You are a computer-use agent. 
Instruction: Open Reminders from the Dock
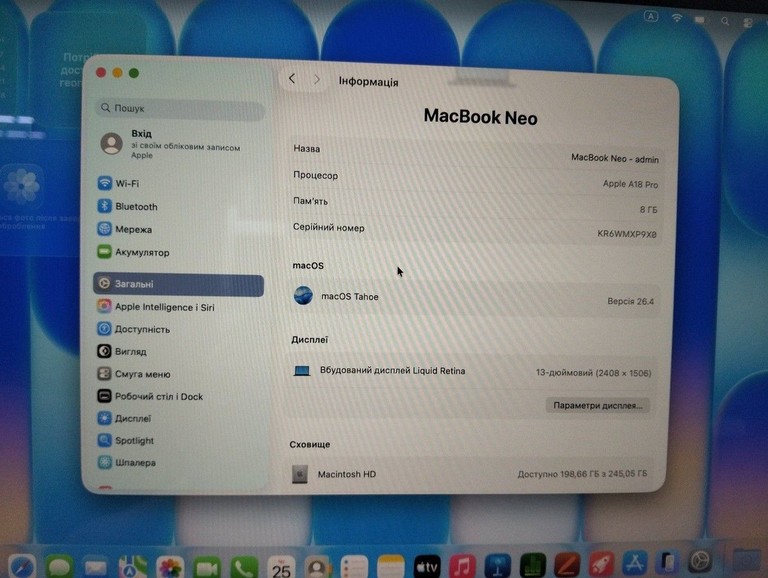tap(354, 568)
